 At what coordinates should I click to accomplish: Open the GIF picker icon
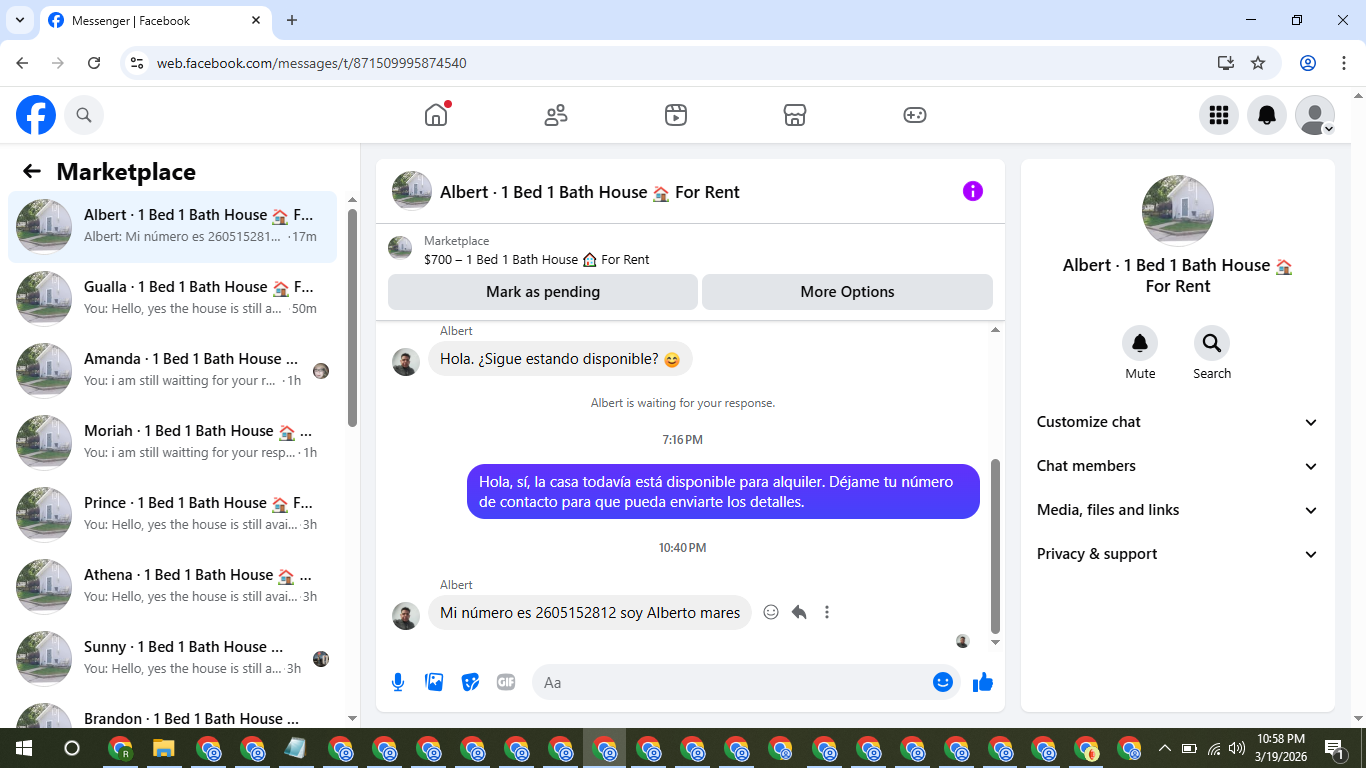[506, 682]
